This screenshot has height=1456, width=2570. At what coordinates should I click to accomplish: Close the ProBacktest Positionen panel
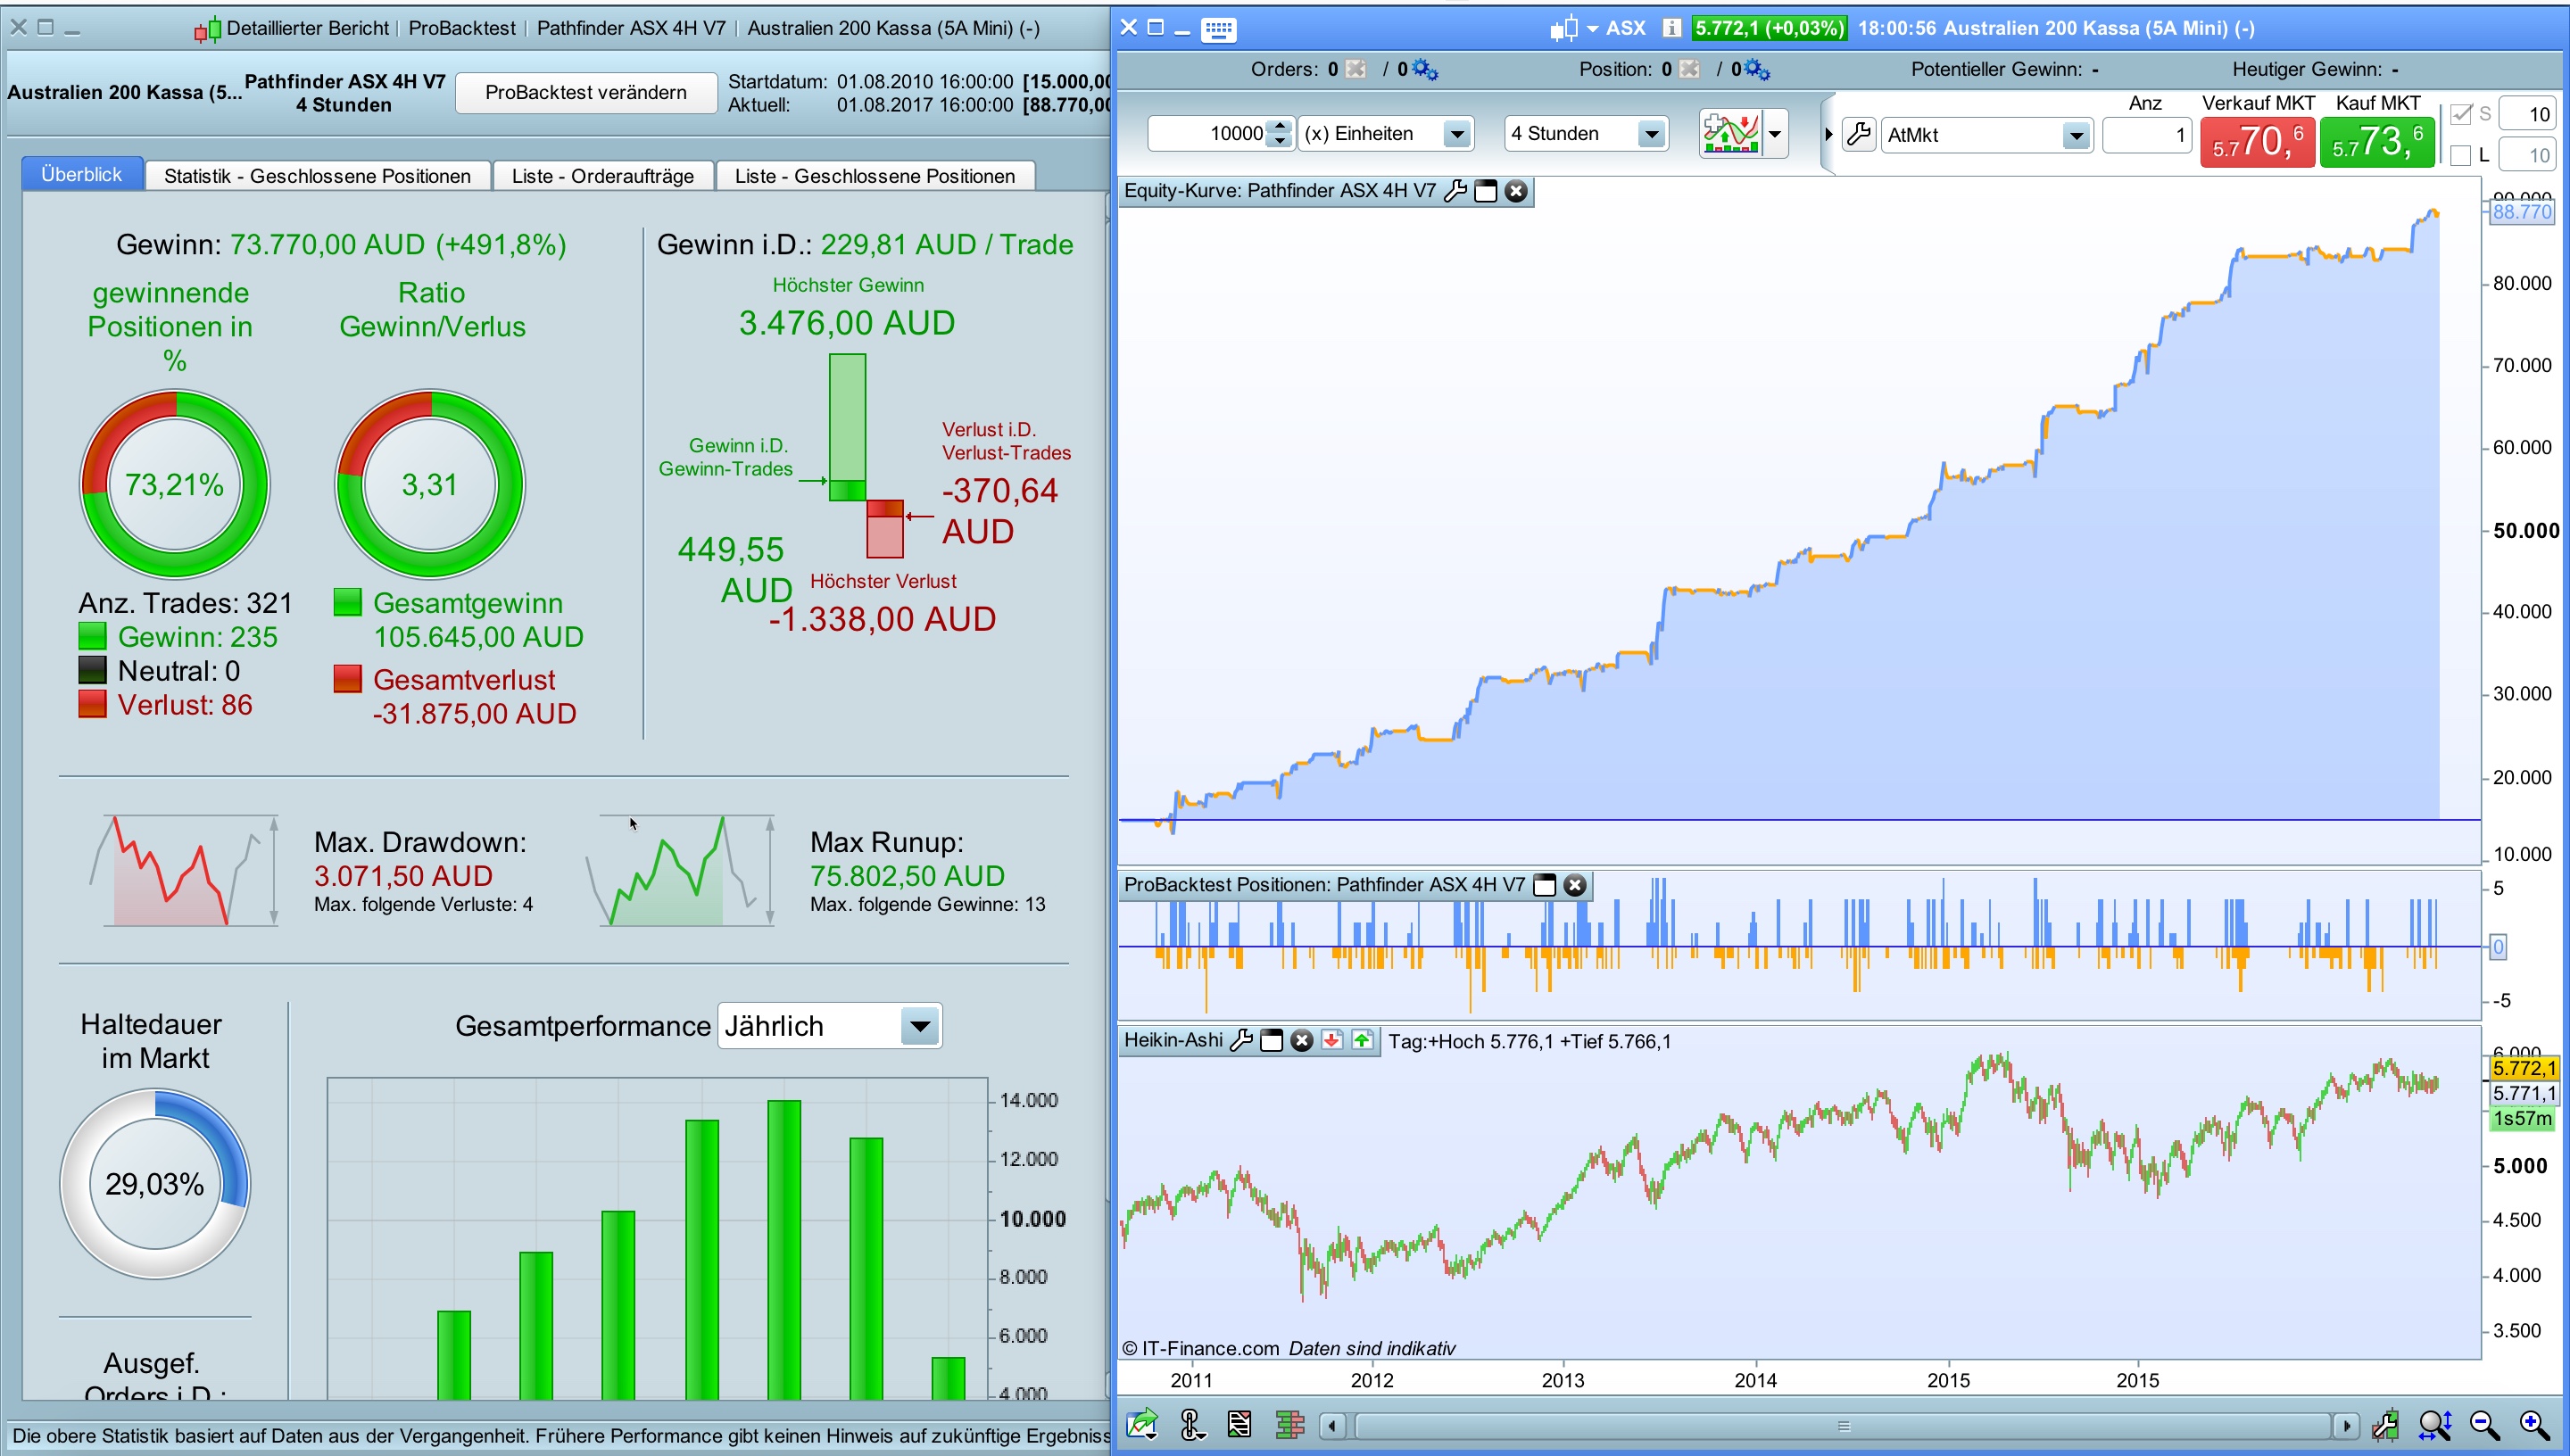1575,885
